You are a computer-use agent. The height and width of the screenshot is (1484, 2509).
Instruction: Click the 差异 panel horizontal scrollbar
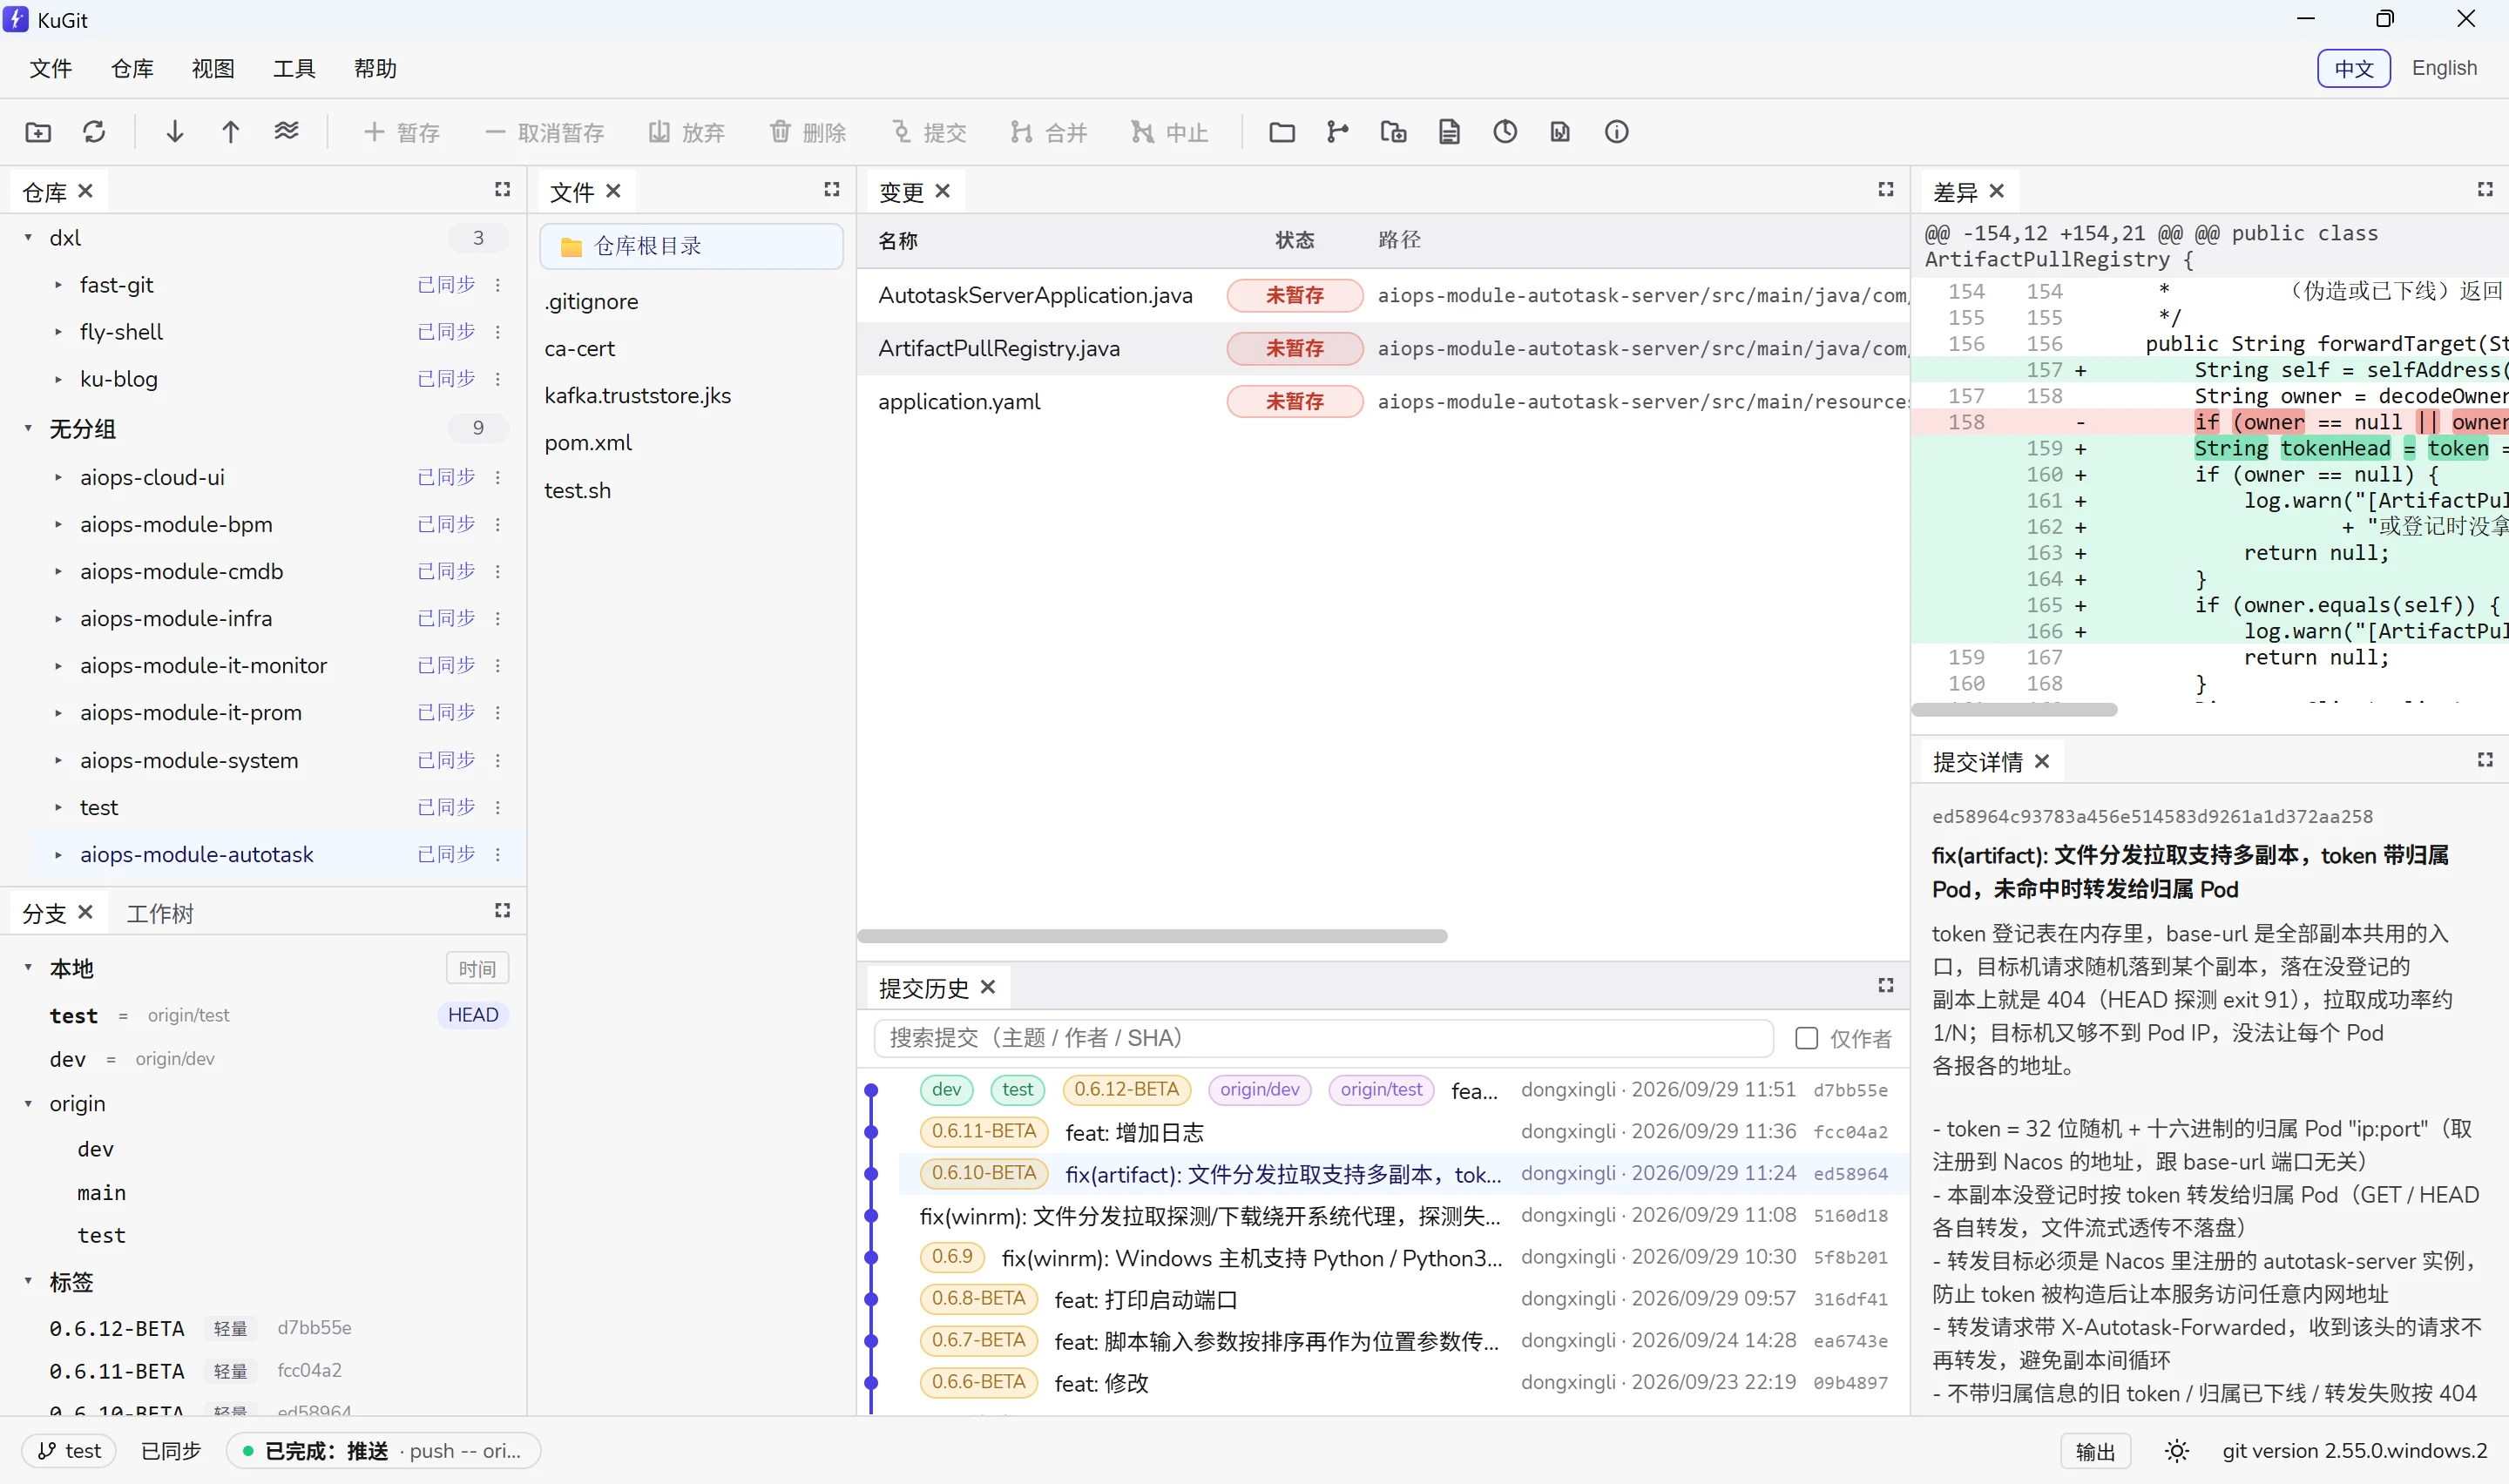2014,709
